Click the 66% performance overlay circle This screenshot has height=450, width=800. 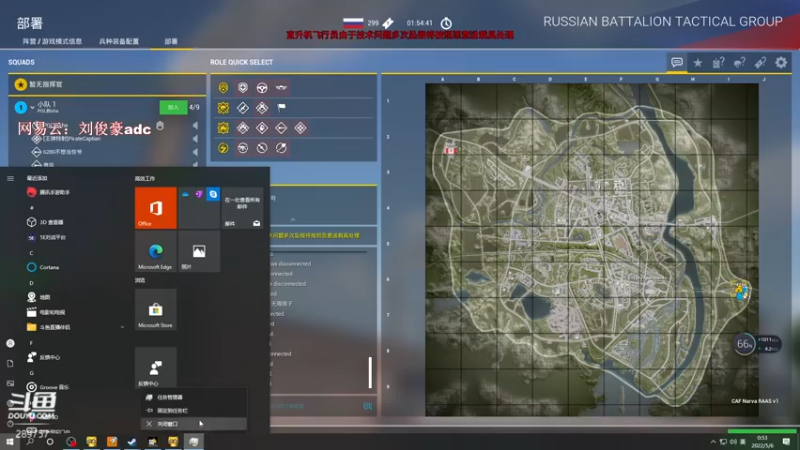[744, 344]
